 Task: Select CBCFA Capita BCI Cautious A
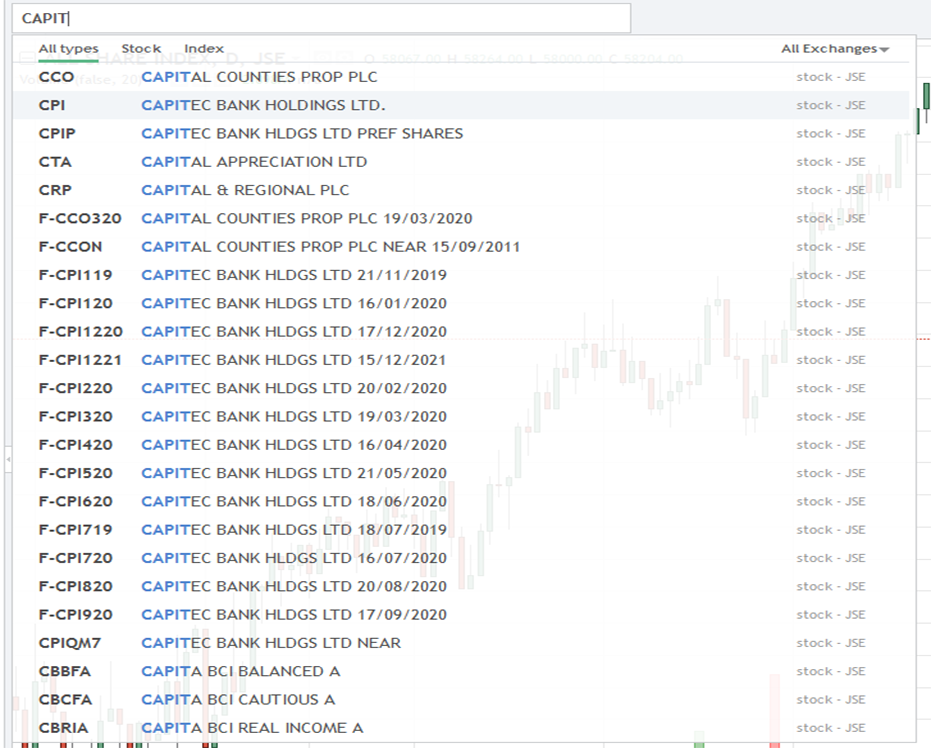(461, 699)
